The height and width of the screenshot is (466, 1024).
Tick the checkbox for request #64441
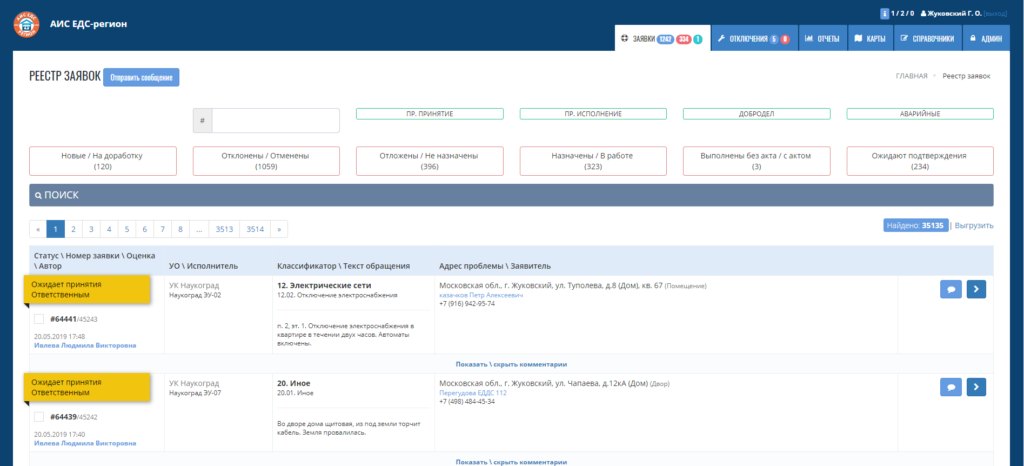(x=39, y=318)
